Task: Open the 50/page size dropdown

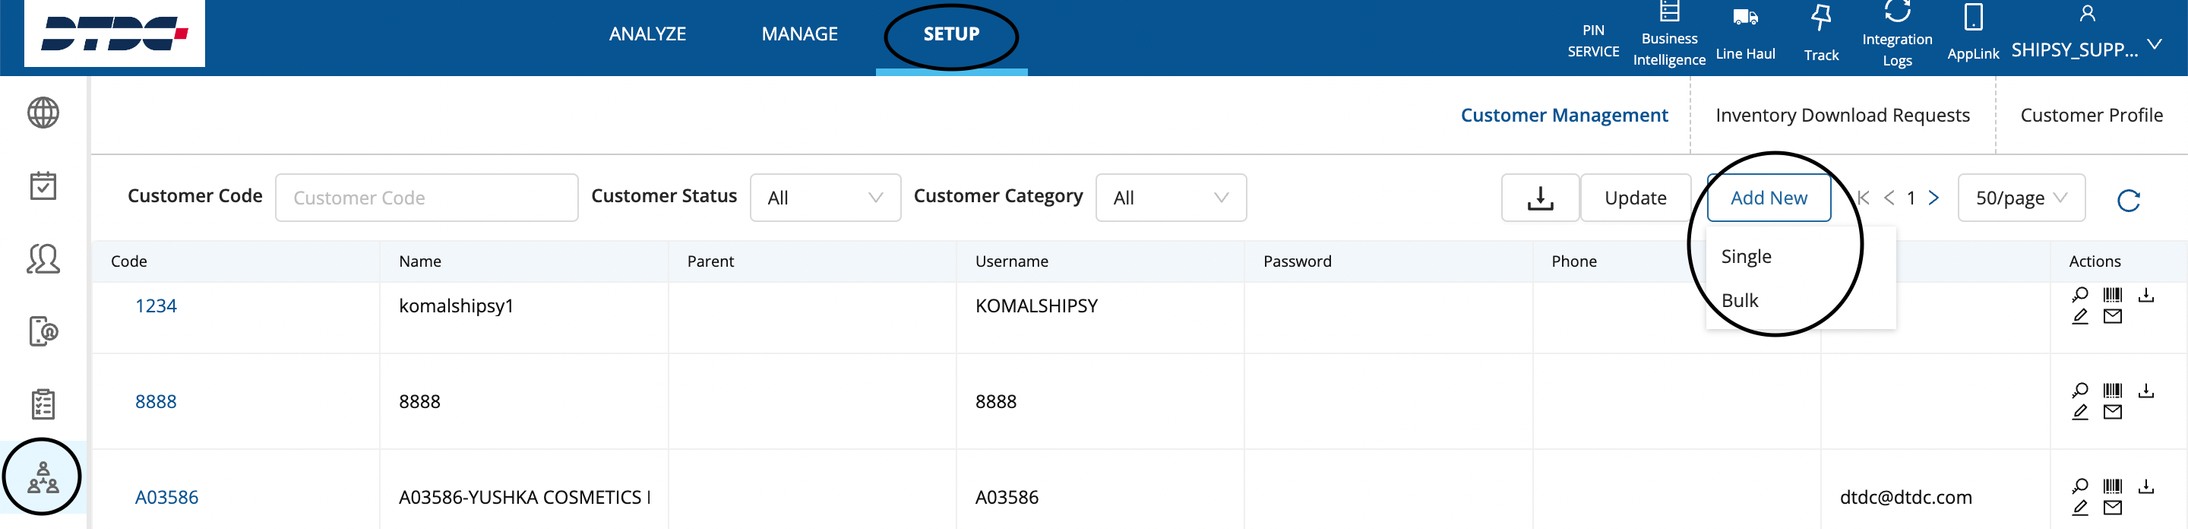Action: 2021,198
